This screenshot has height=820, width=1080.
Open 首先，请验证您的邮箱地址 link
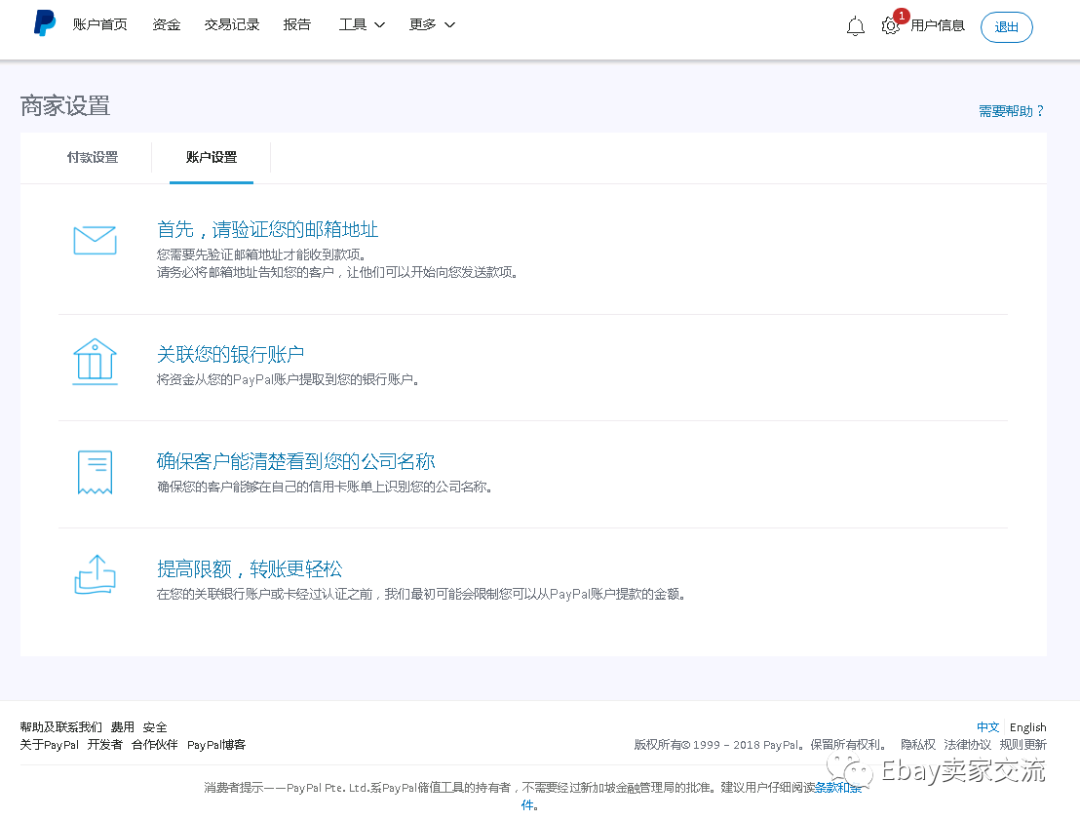click(x=268, y=229)
